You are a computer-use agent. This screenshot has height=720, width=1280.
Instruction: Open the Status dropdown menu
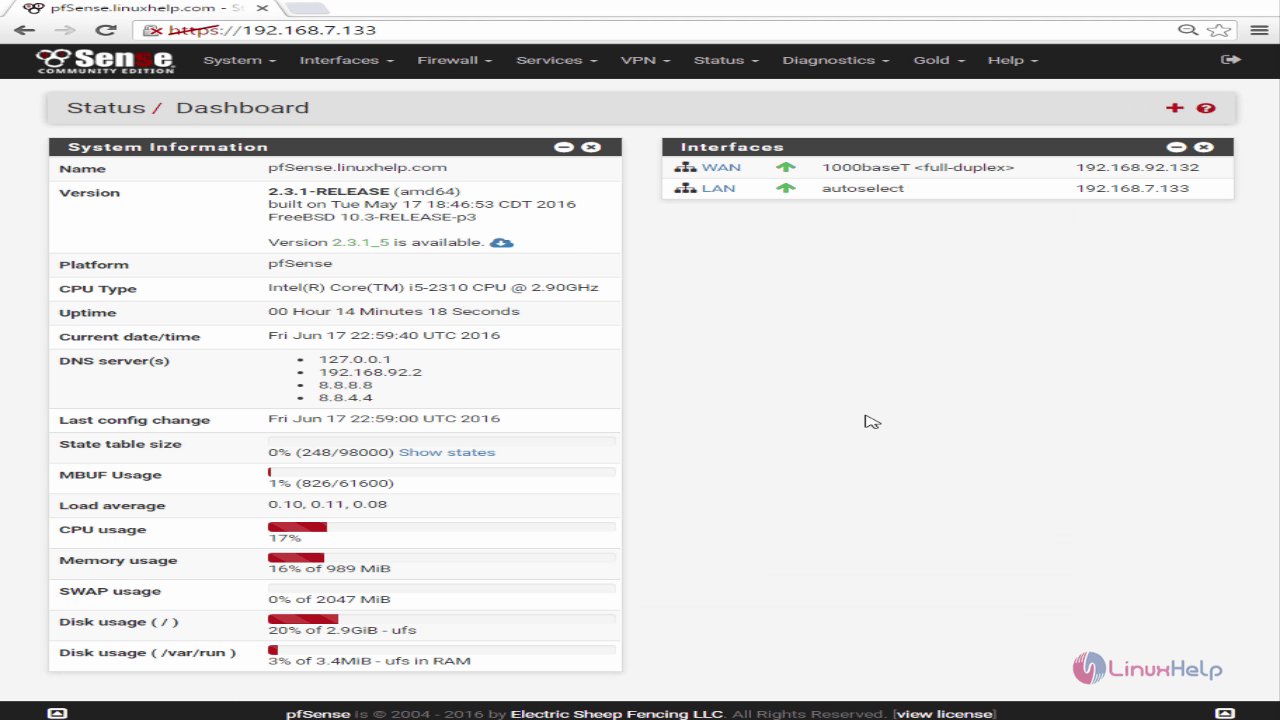726,60
